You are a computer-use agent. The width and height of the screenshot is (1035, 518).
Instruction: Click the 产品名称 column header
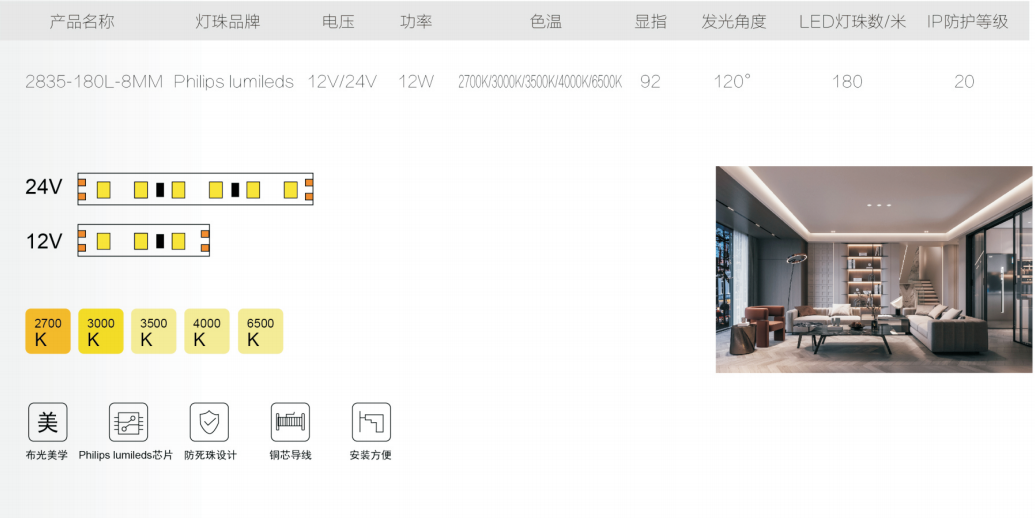coord(82,22)
